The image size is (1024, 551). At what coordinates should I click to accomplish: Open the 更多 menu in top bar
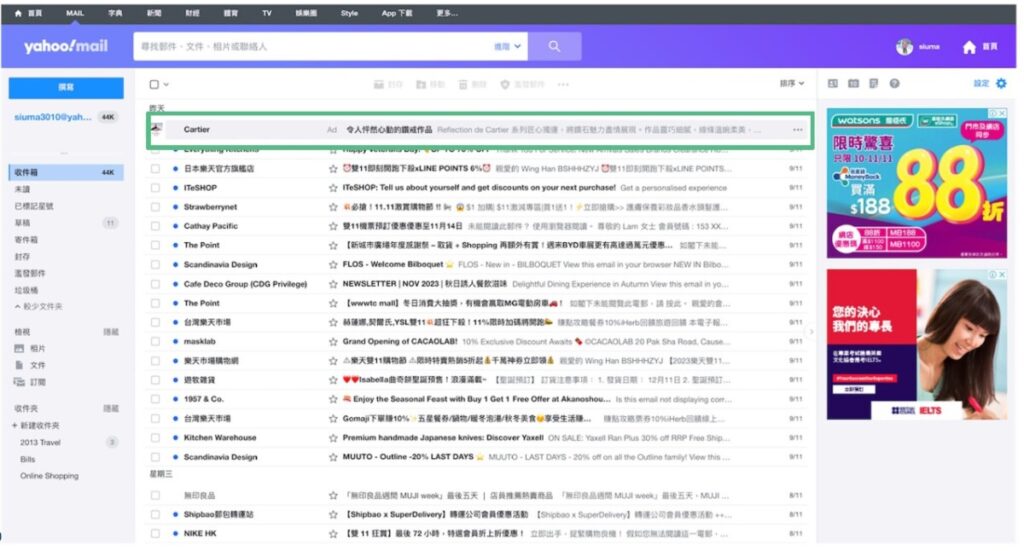click(447, 13)
